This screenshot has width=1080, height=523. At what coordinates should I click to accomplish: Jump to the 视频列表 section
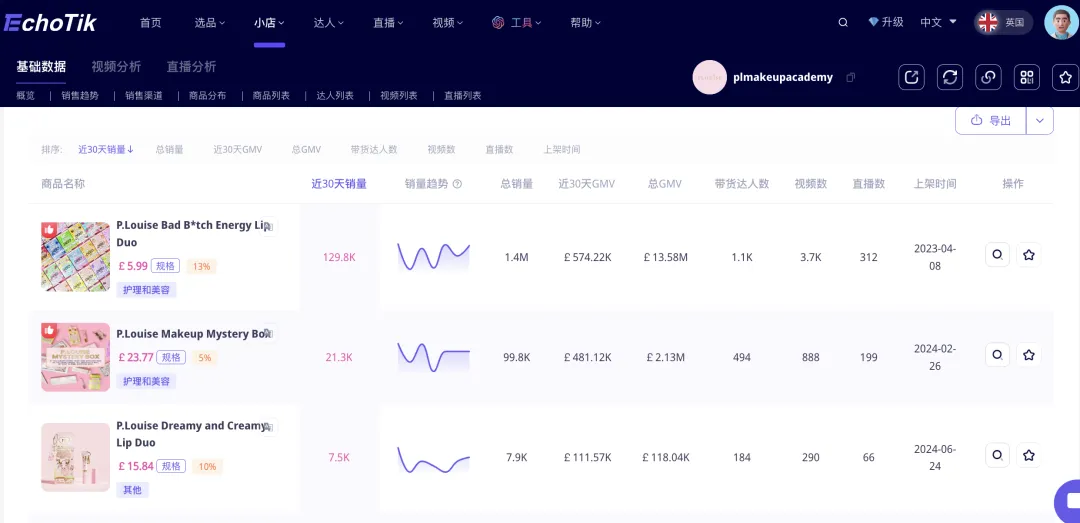[x=399, y=96]
